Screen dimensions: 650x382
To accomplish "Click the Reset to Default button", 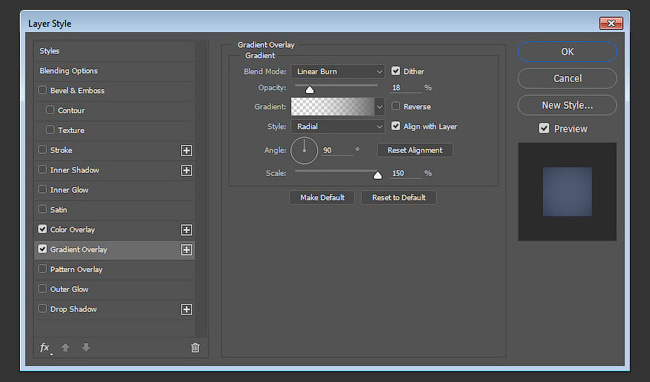I will point(399,198).
